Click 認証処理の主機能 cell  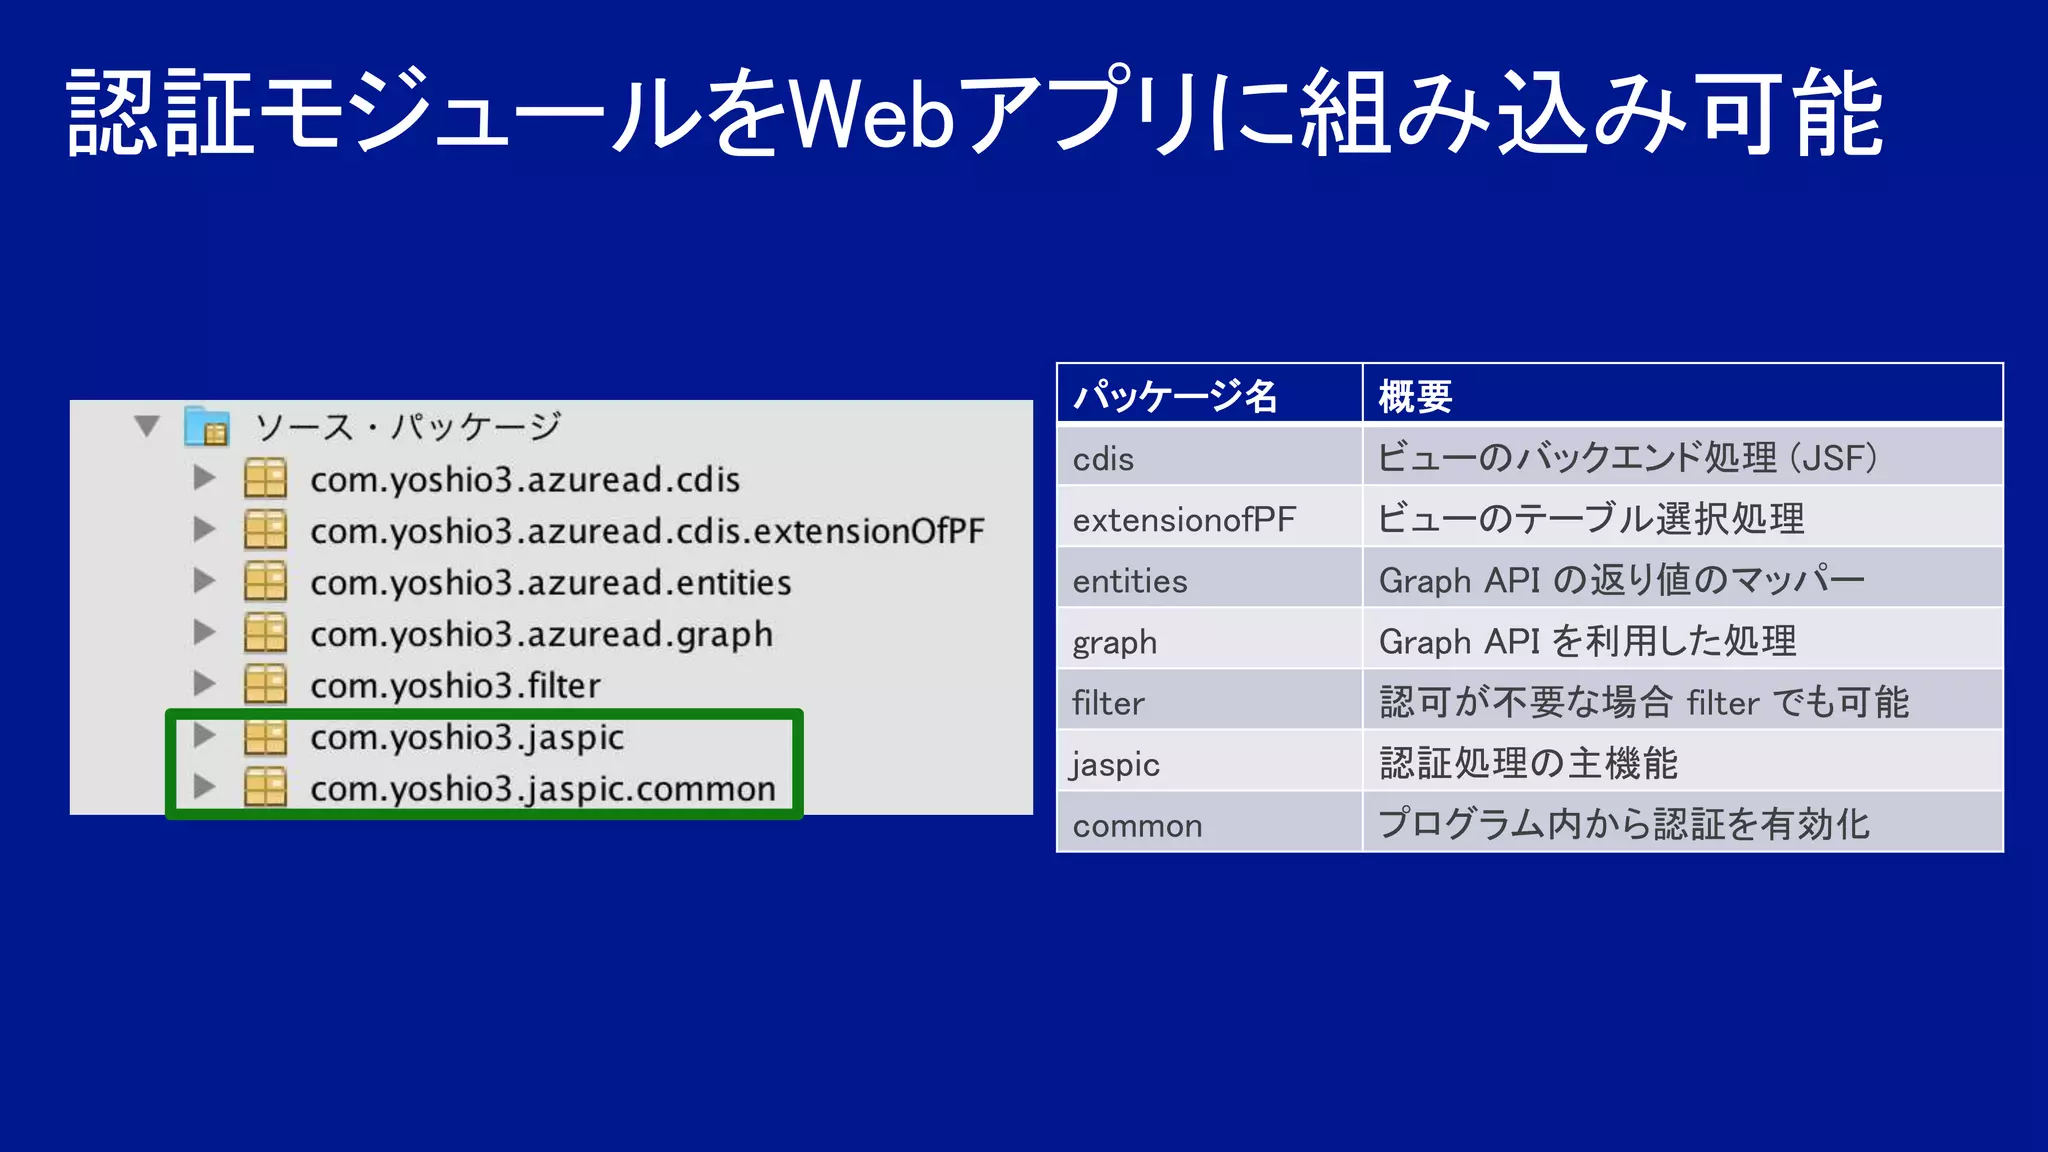[1683, 762]
